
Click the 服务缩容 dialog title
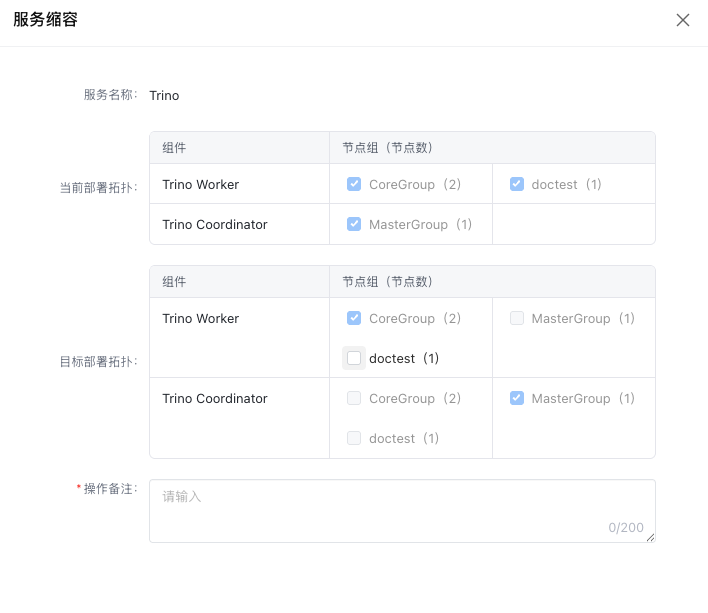coord(45,19)
